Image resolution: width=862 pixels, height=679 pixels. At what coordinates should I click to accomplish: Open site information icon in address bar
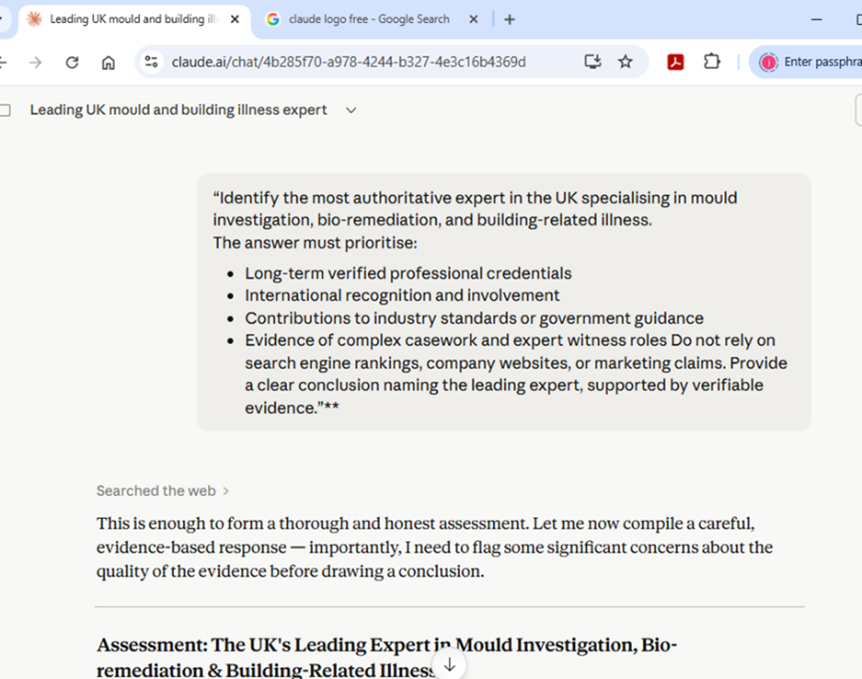tap(151, 62)
